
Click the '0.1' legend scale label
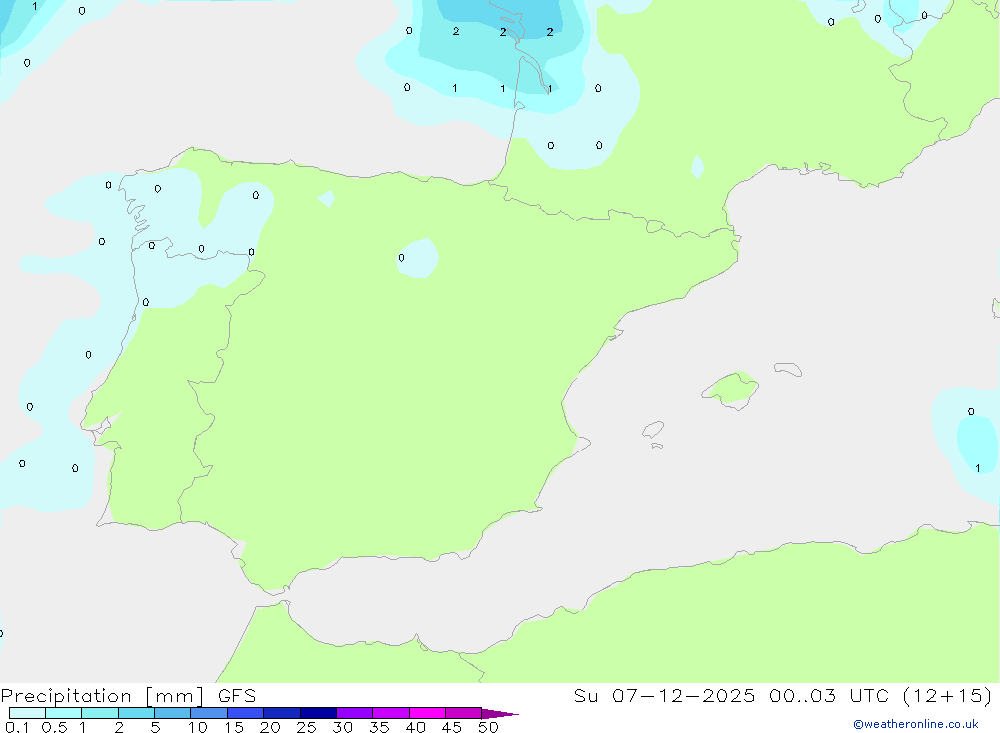pos(17,727)
